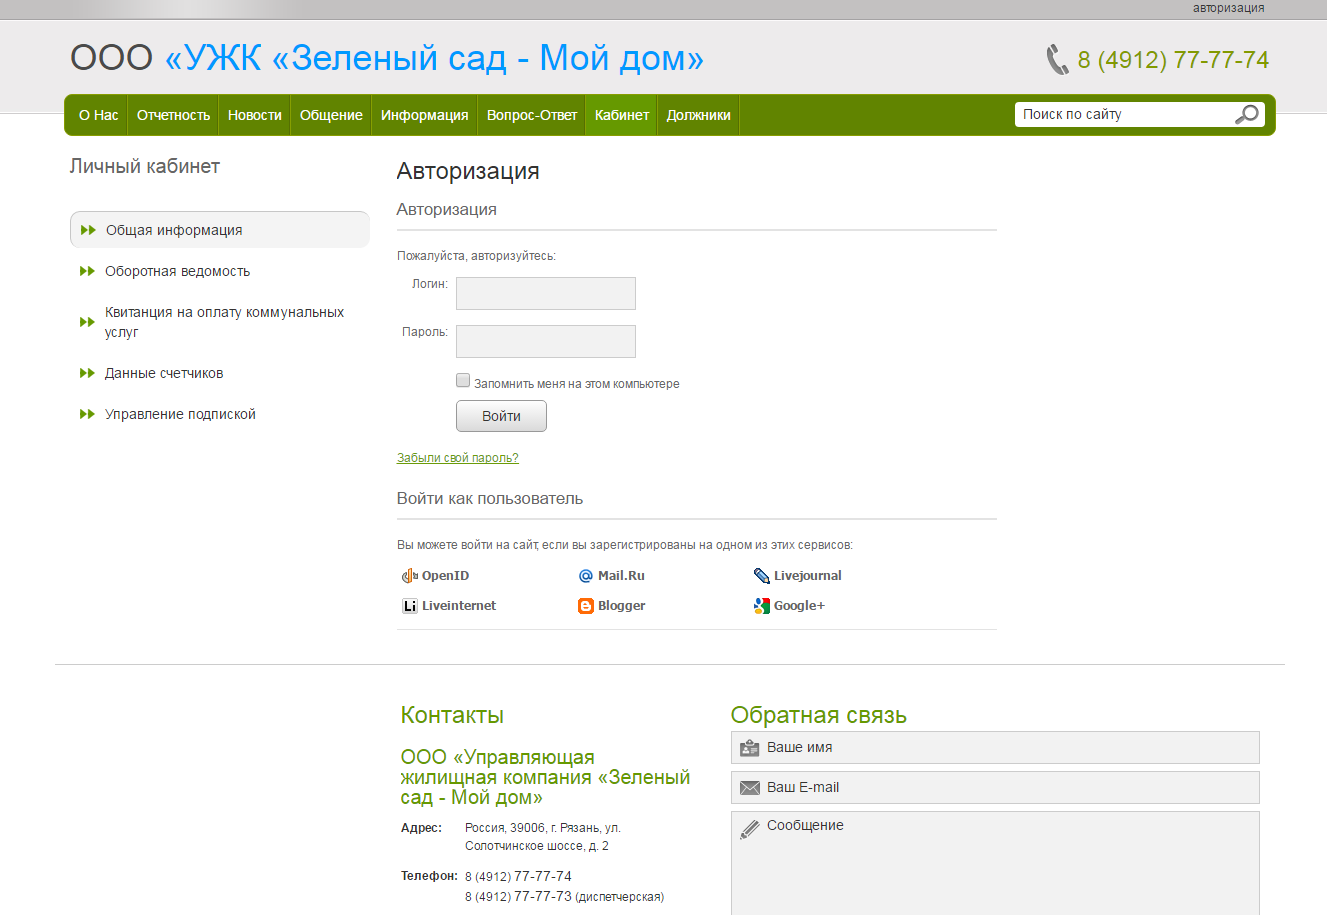Focus the Поиск по сайту search field

[1125, 115]
